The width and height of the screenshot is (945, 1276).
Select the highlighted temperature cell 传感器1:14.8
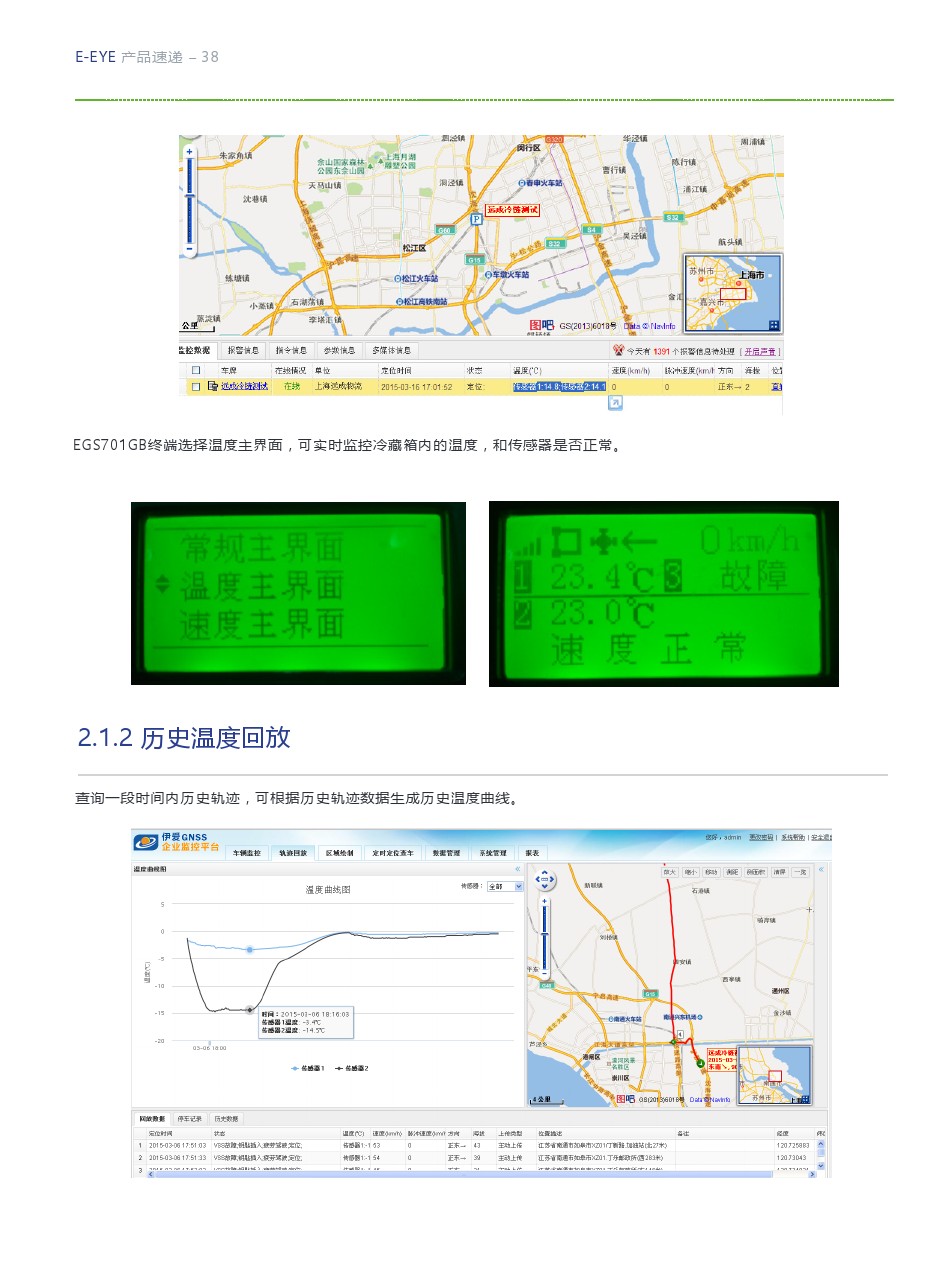click(559, 386)
